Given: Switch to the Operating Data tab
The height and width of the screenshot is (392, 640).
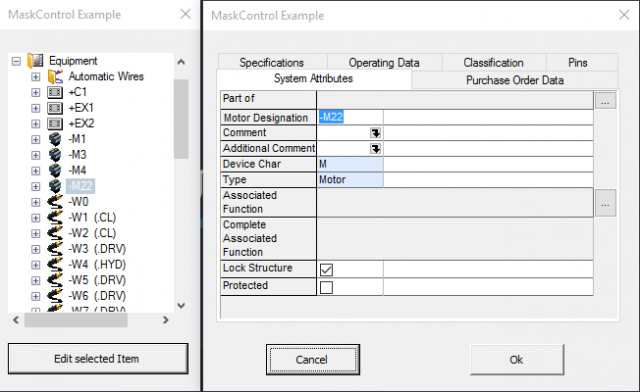Looking at the screenshot, I should click(384, 62).
